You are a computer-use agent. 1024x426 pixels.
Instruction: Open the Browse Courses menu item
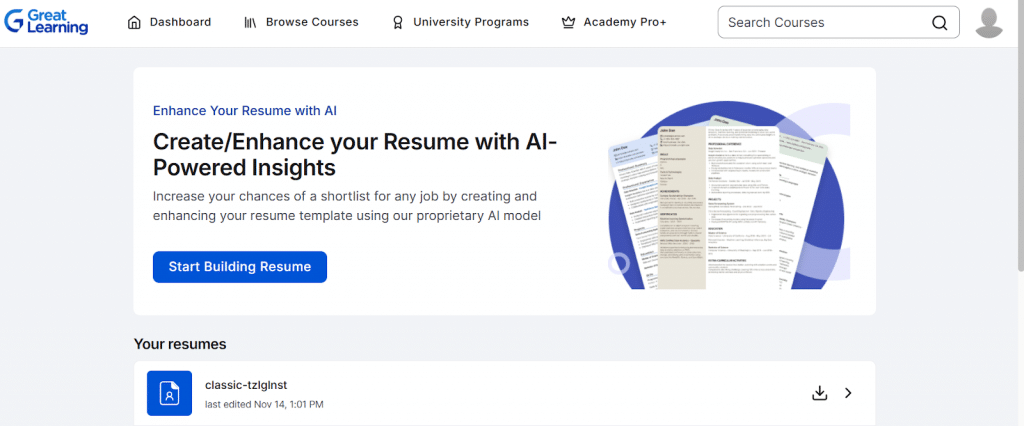[x=312, y=22]
